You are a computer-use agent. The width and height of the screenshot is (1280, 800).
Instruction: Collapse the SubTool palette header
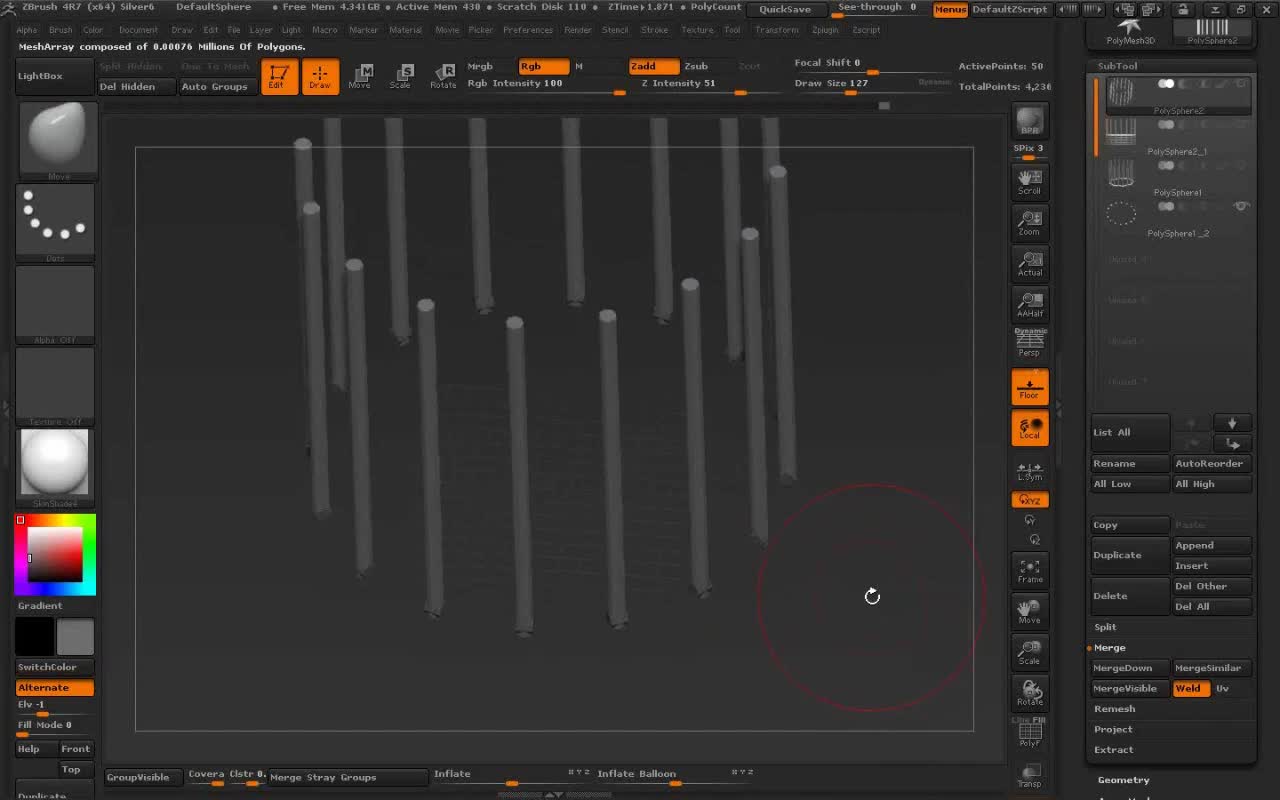tap(1118, 66)
